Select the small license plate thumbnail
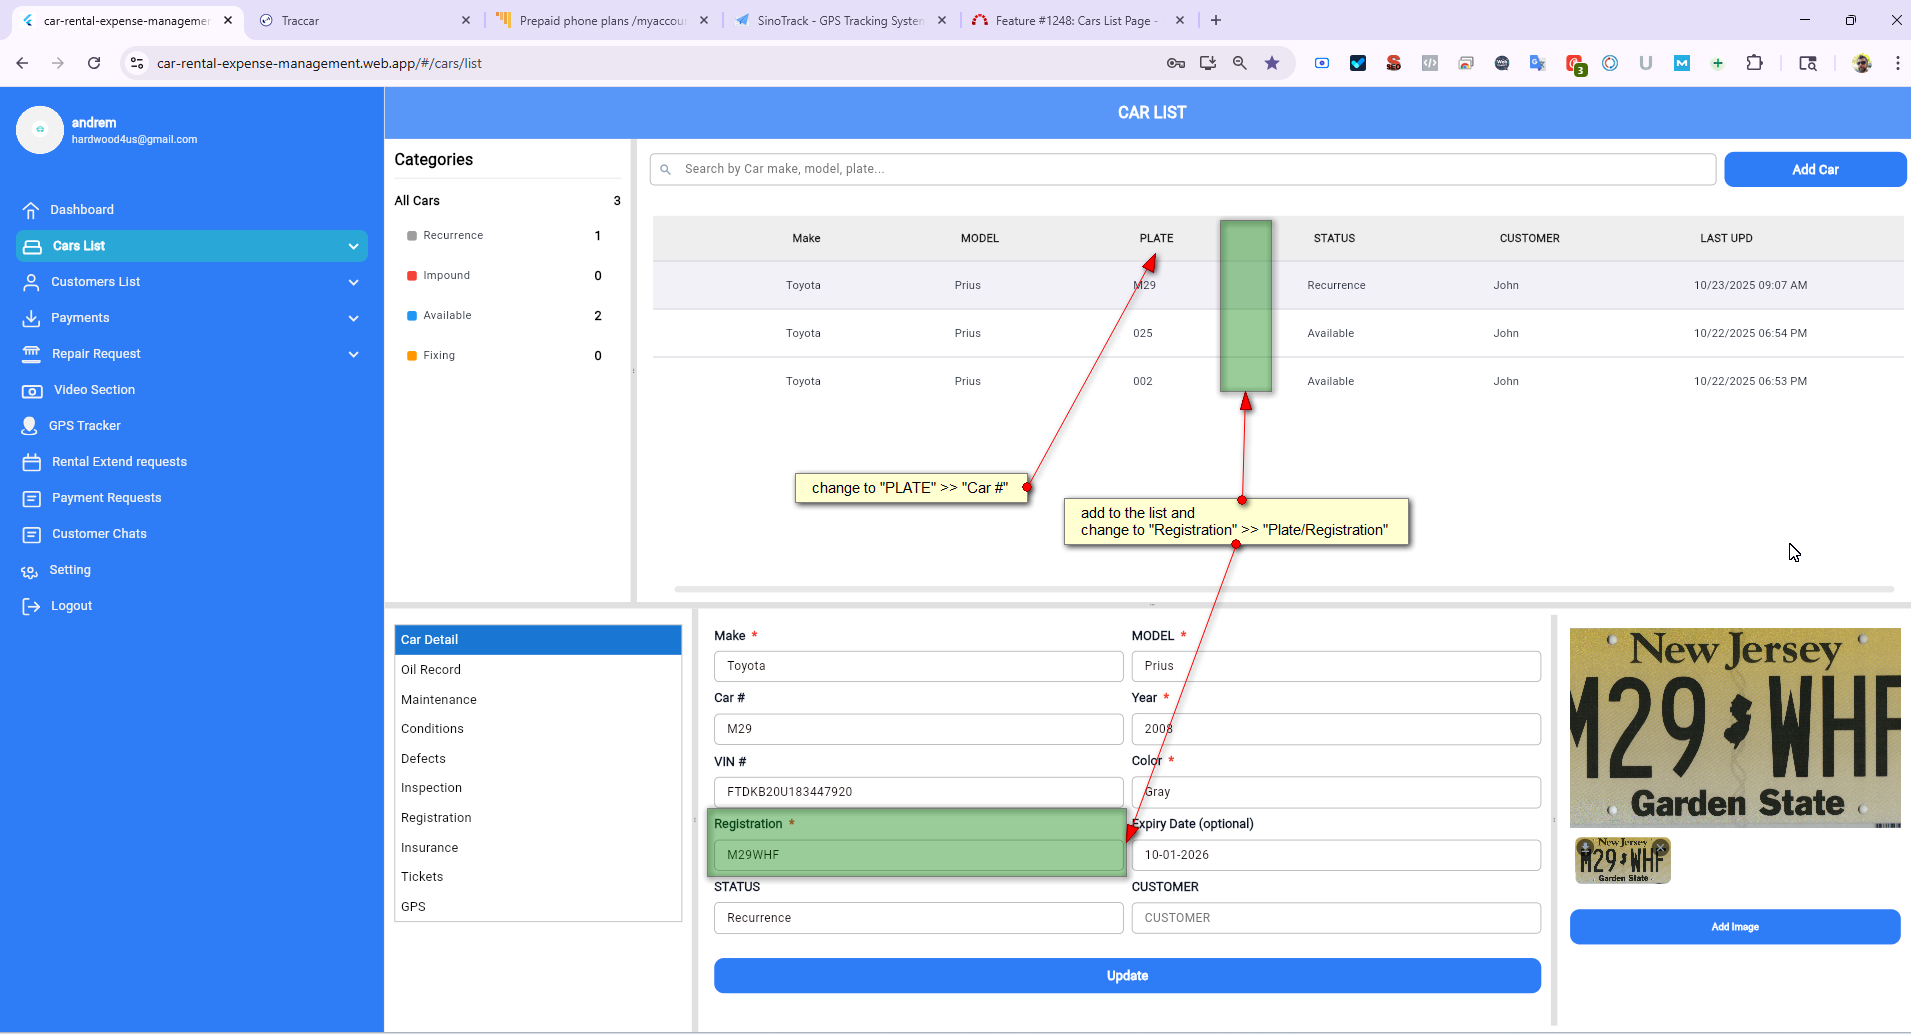Image resolution: width=1911 pixels, height=1034 pixels. [1621, 861]
